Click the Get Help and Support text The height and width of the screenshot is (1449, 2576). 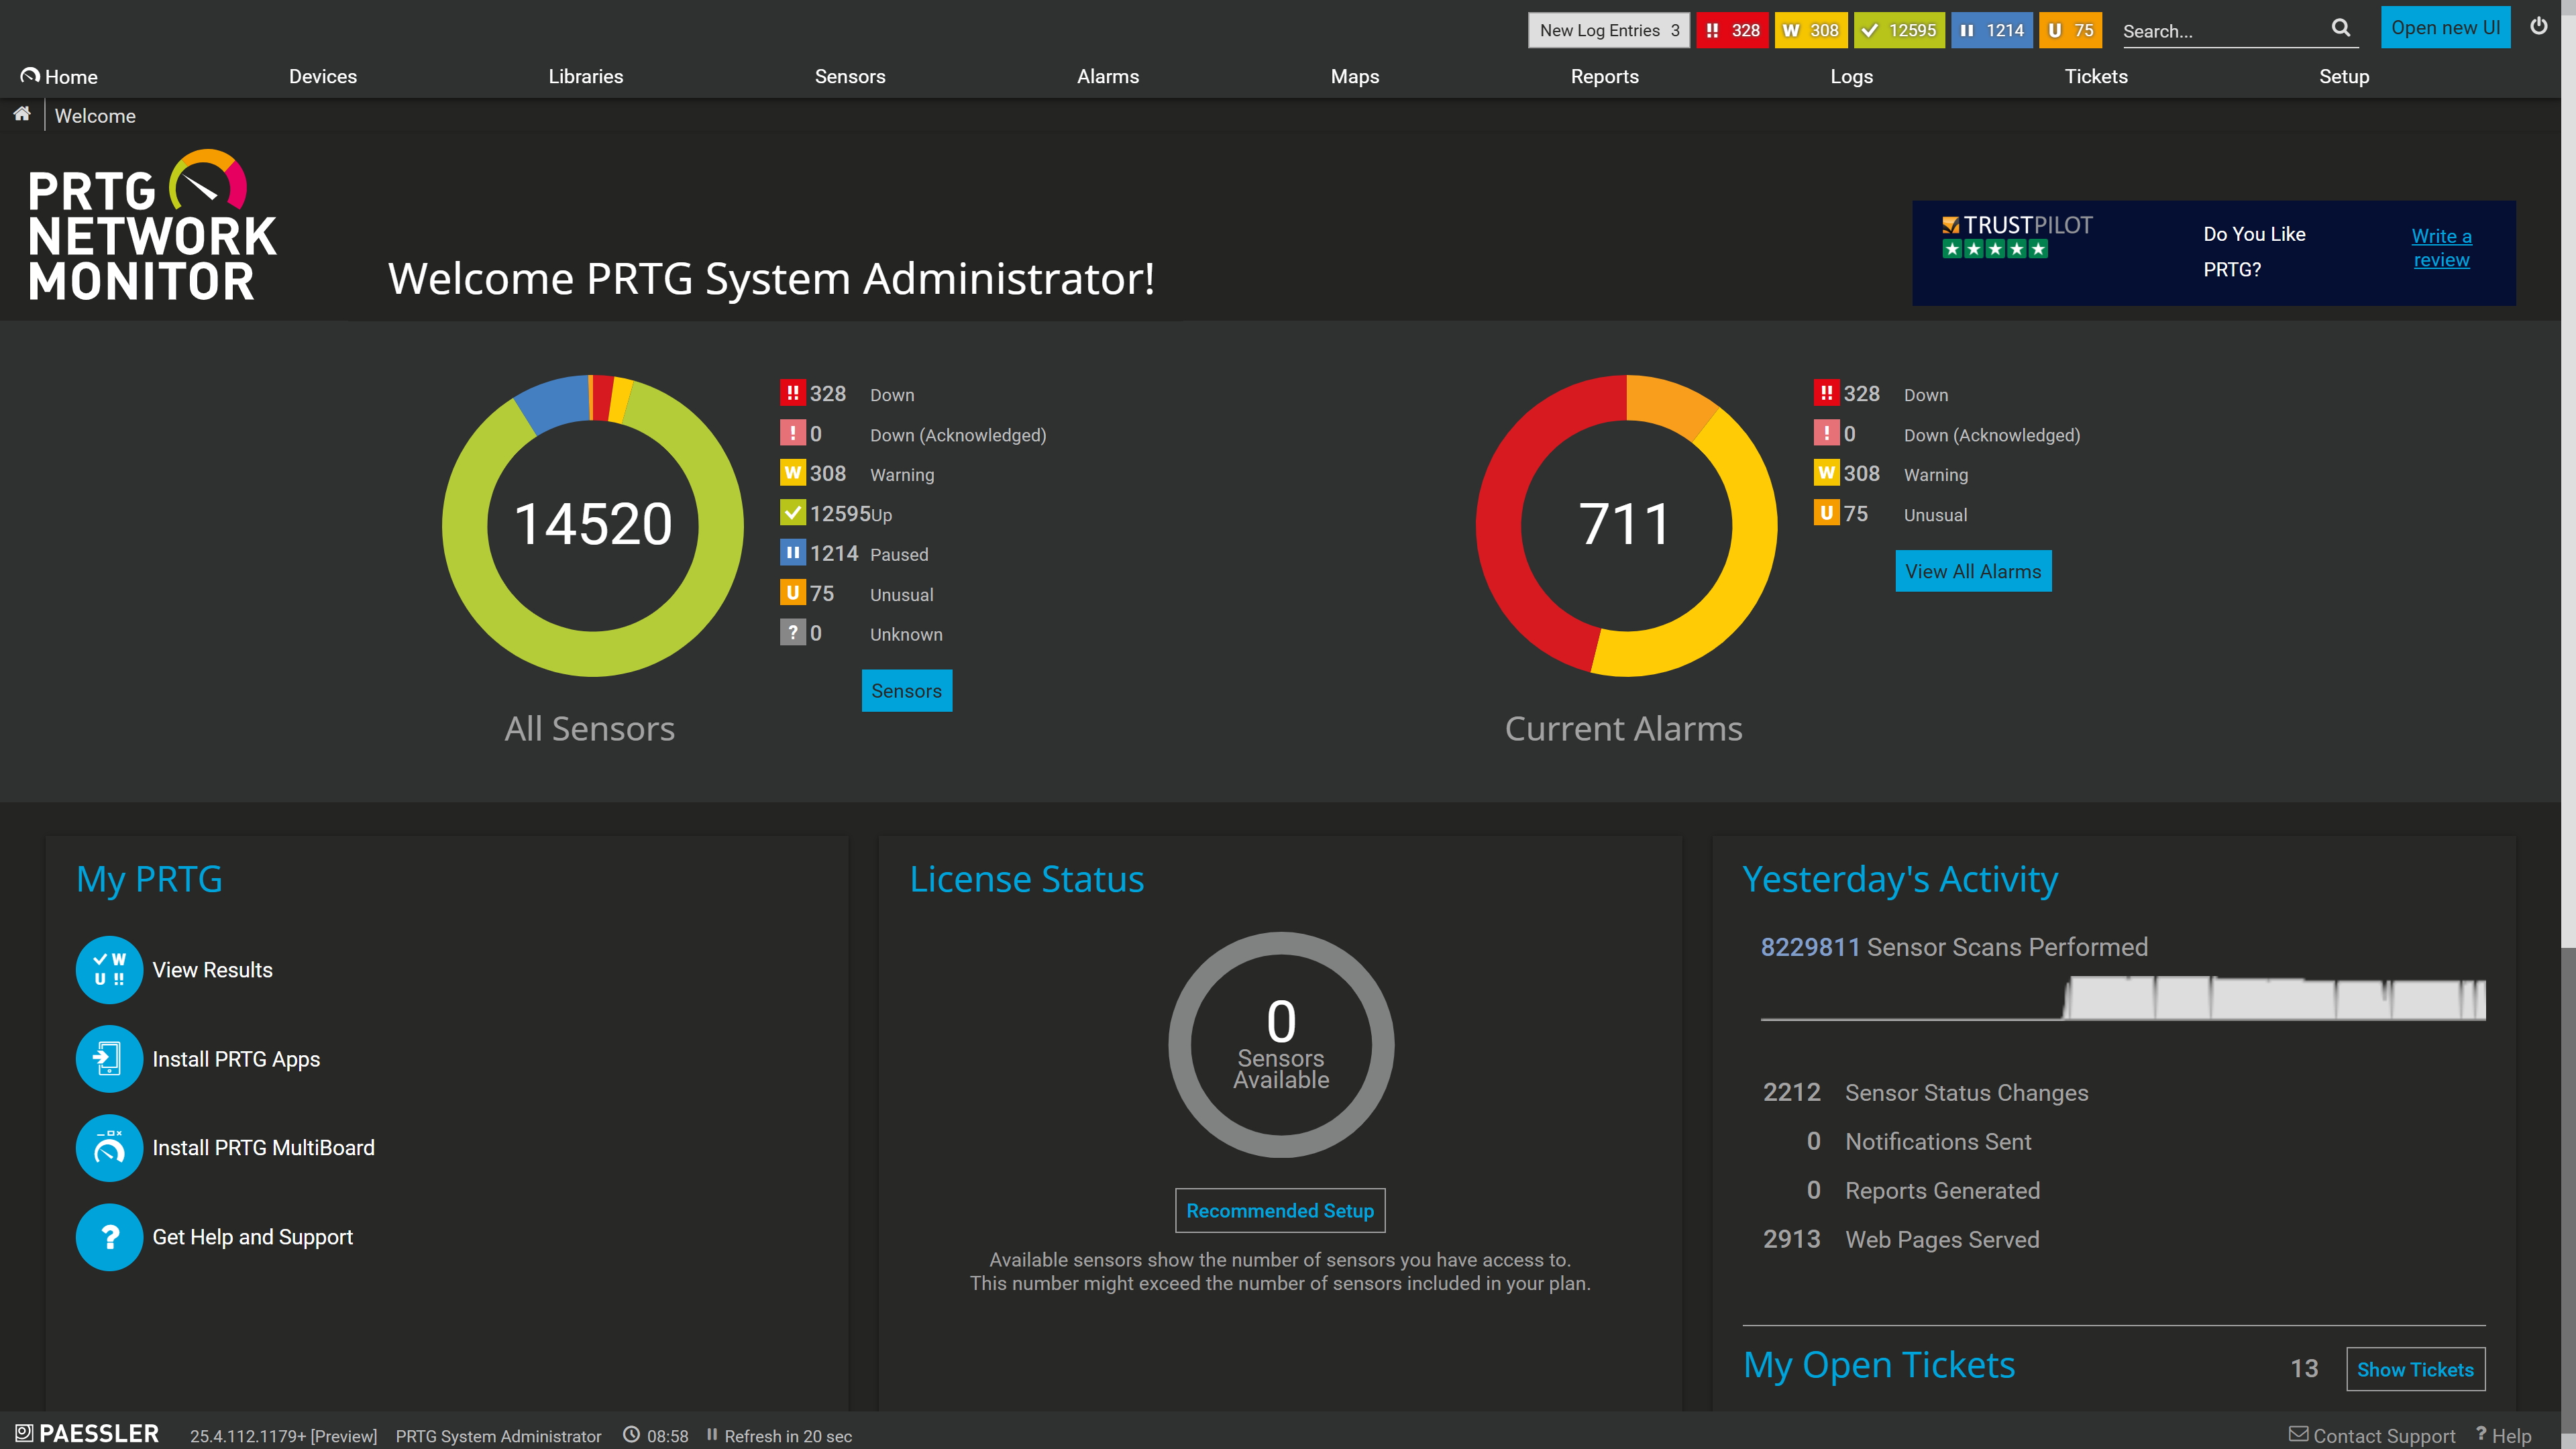pyautogui.click(x=252, y=1236)
